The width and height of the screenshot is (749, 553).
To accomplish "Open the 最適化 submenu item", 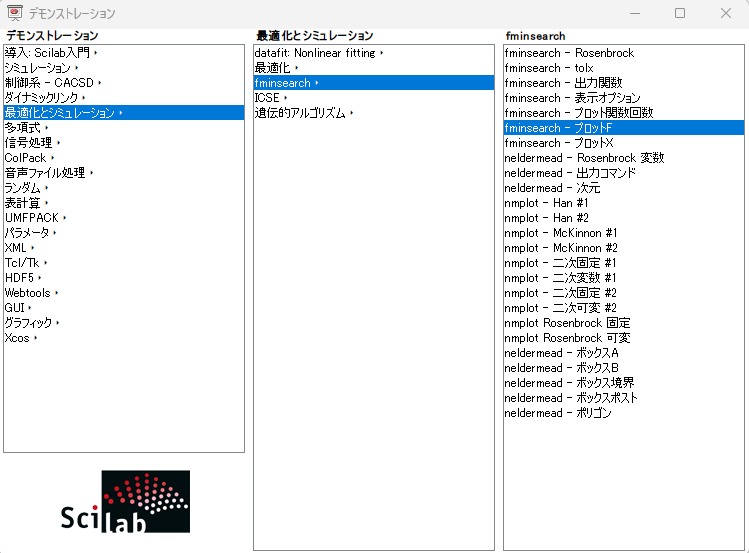I will pyautogui.click(x=273, y=68).
